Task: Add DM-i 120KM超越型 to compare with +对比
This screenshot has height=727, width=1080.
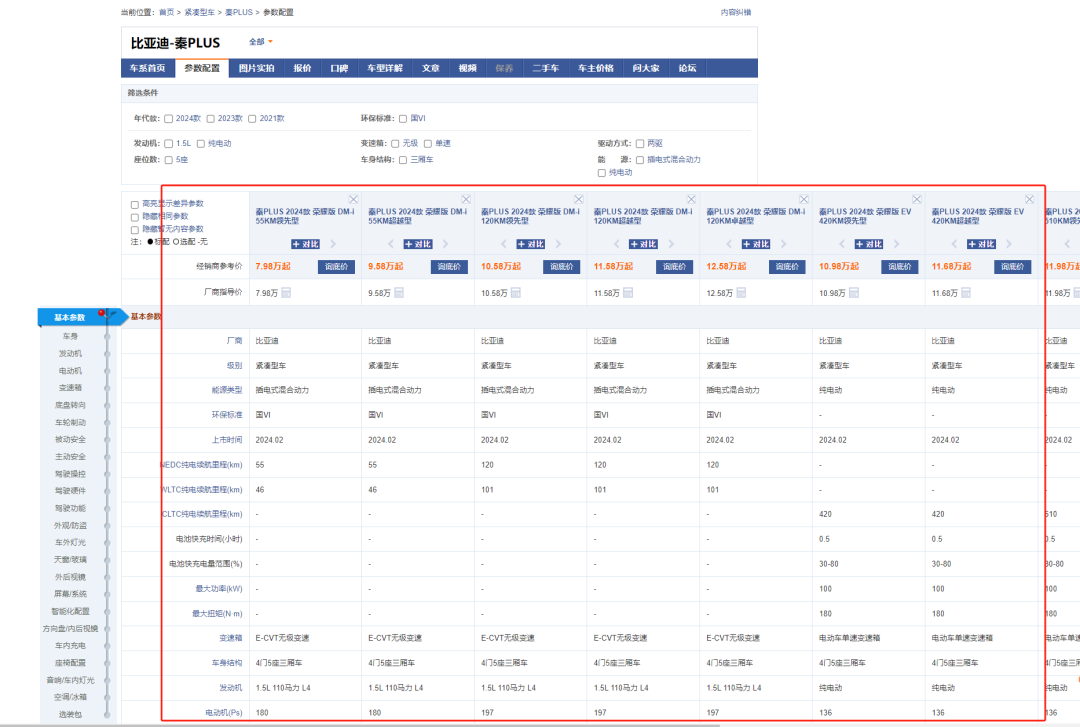Action: click(x=643, y=244)
